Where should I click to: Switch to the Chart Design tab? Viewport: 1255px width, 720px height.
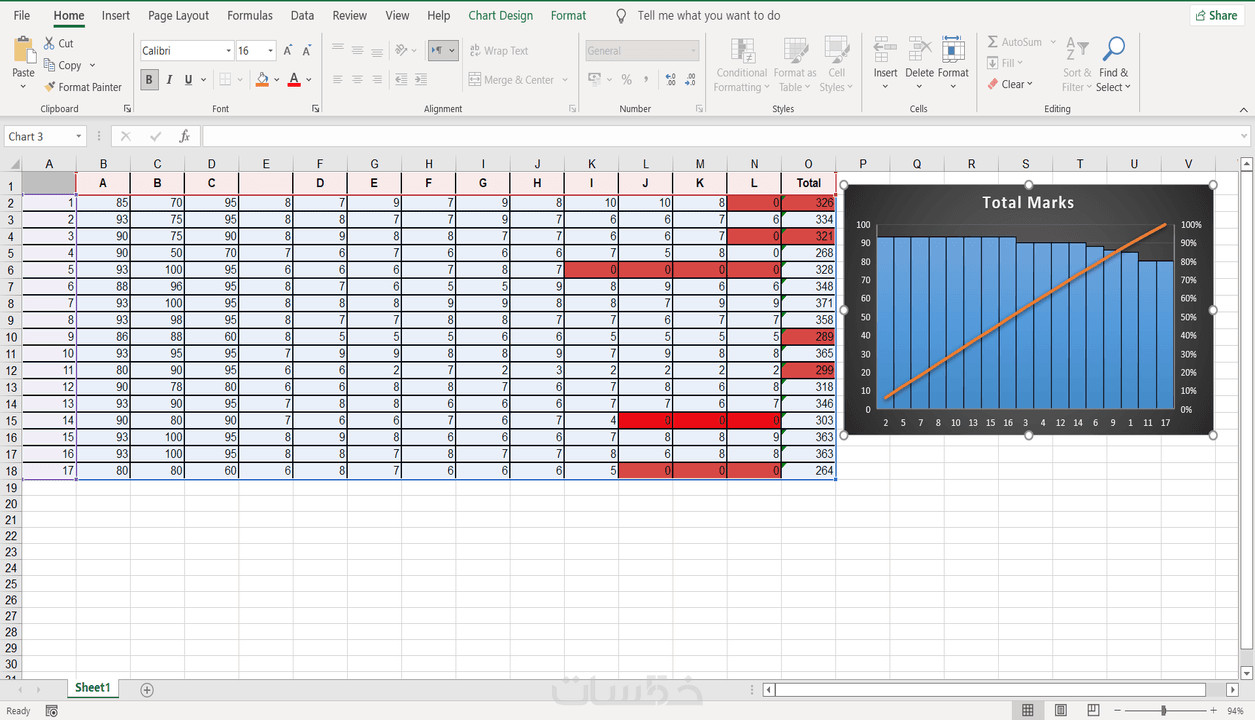click(x=500, y=15)
